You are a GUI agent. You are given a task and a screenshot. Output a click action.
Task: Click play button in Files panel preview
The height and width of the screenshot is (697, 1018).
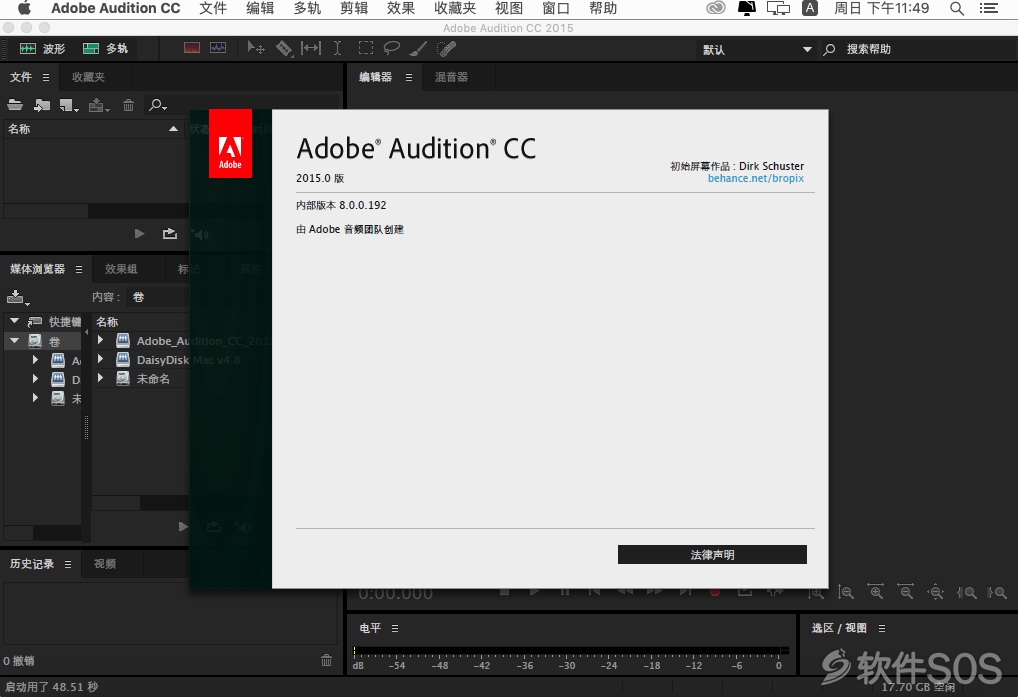point(139,234)
